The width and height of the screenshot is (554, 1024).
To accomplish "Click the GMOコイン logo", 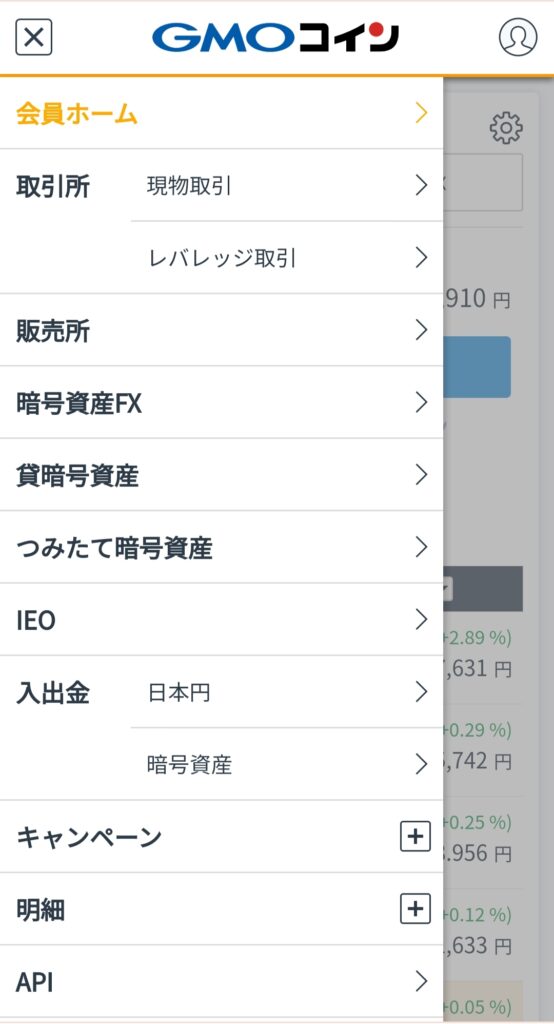I will click(x=275, y=38).
